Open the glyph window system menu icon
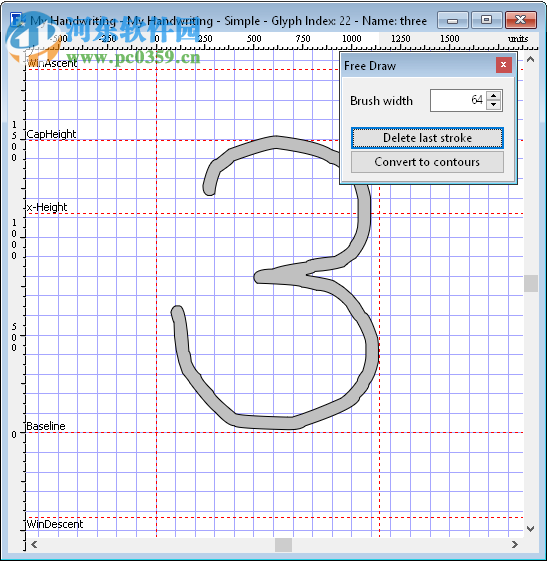This screenshot has height=561, width=556. [16, 19]
